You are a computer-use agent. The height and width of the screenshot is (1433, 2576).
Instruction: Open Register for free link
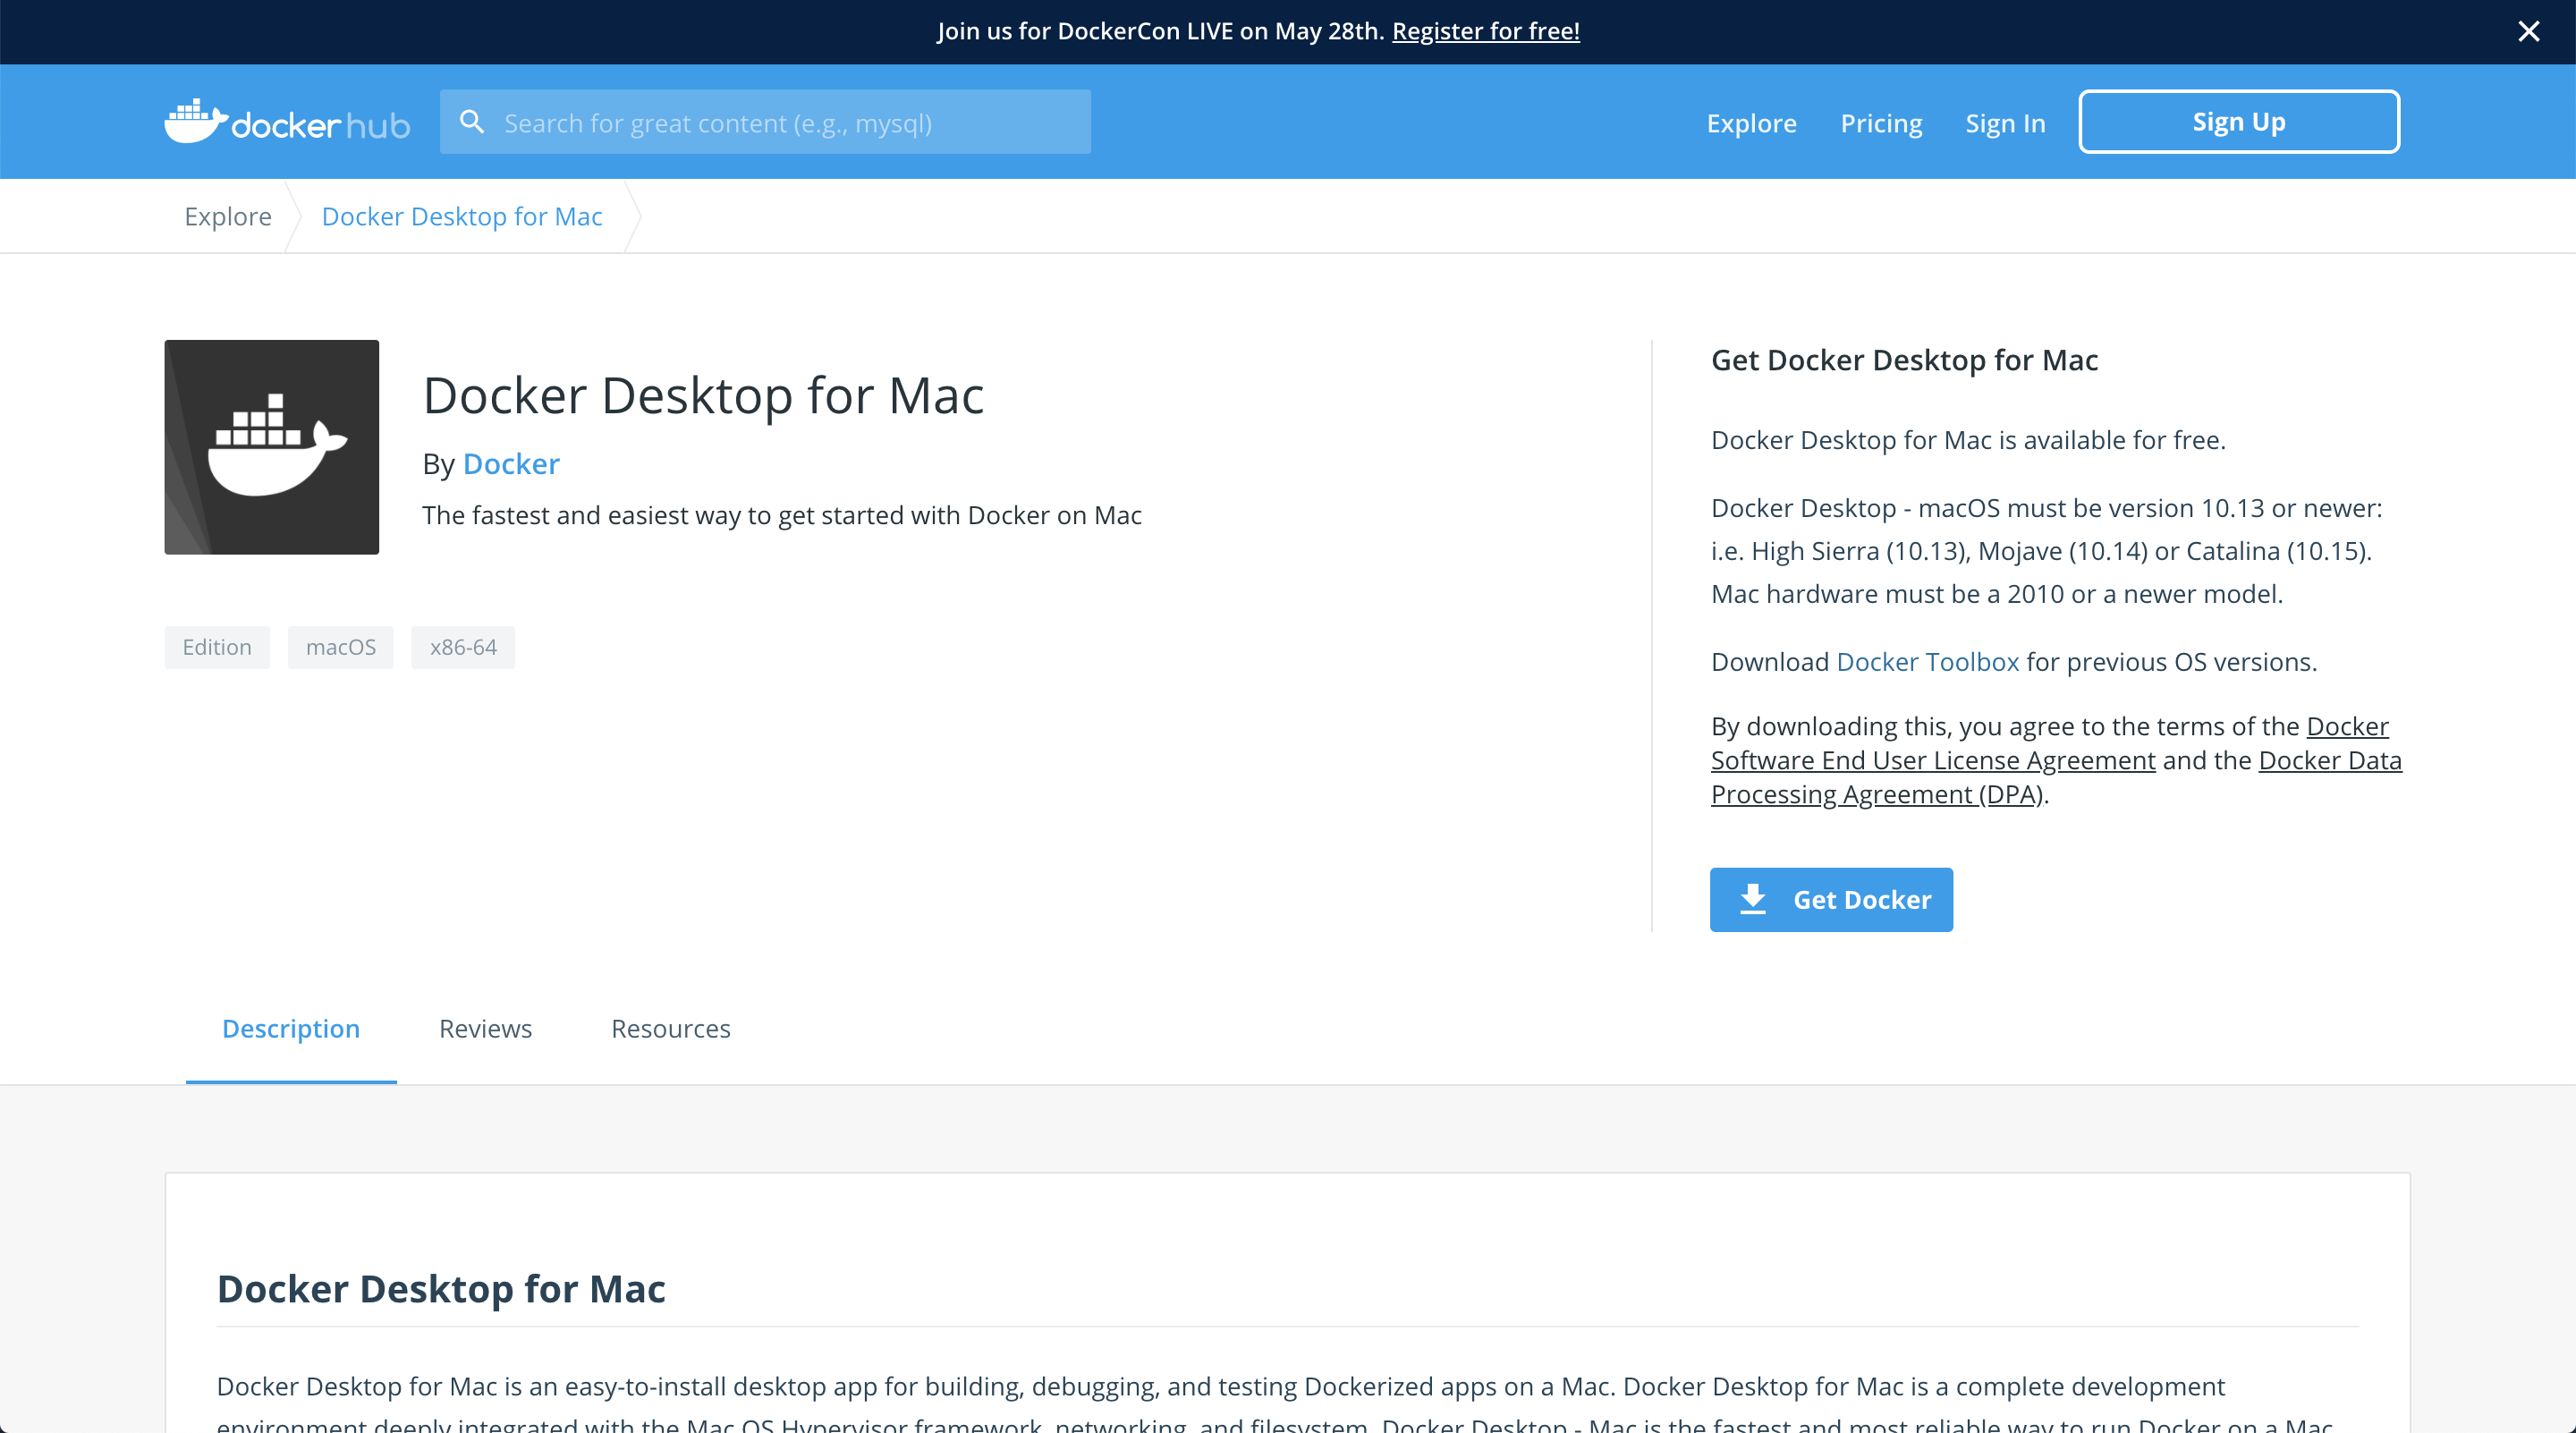click(x=1485, y=31)
